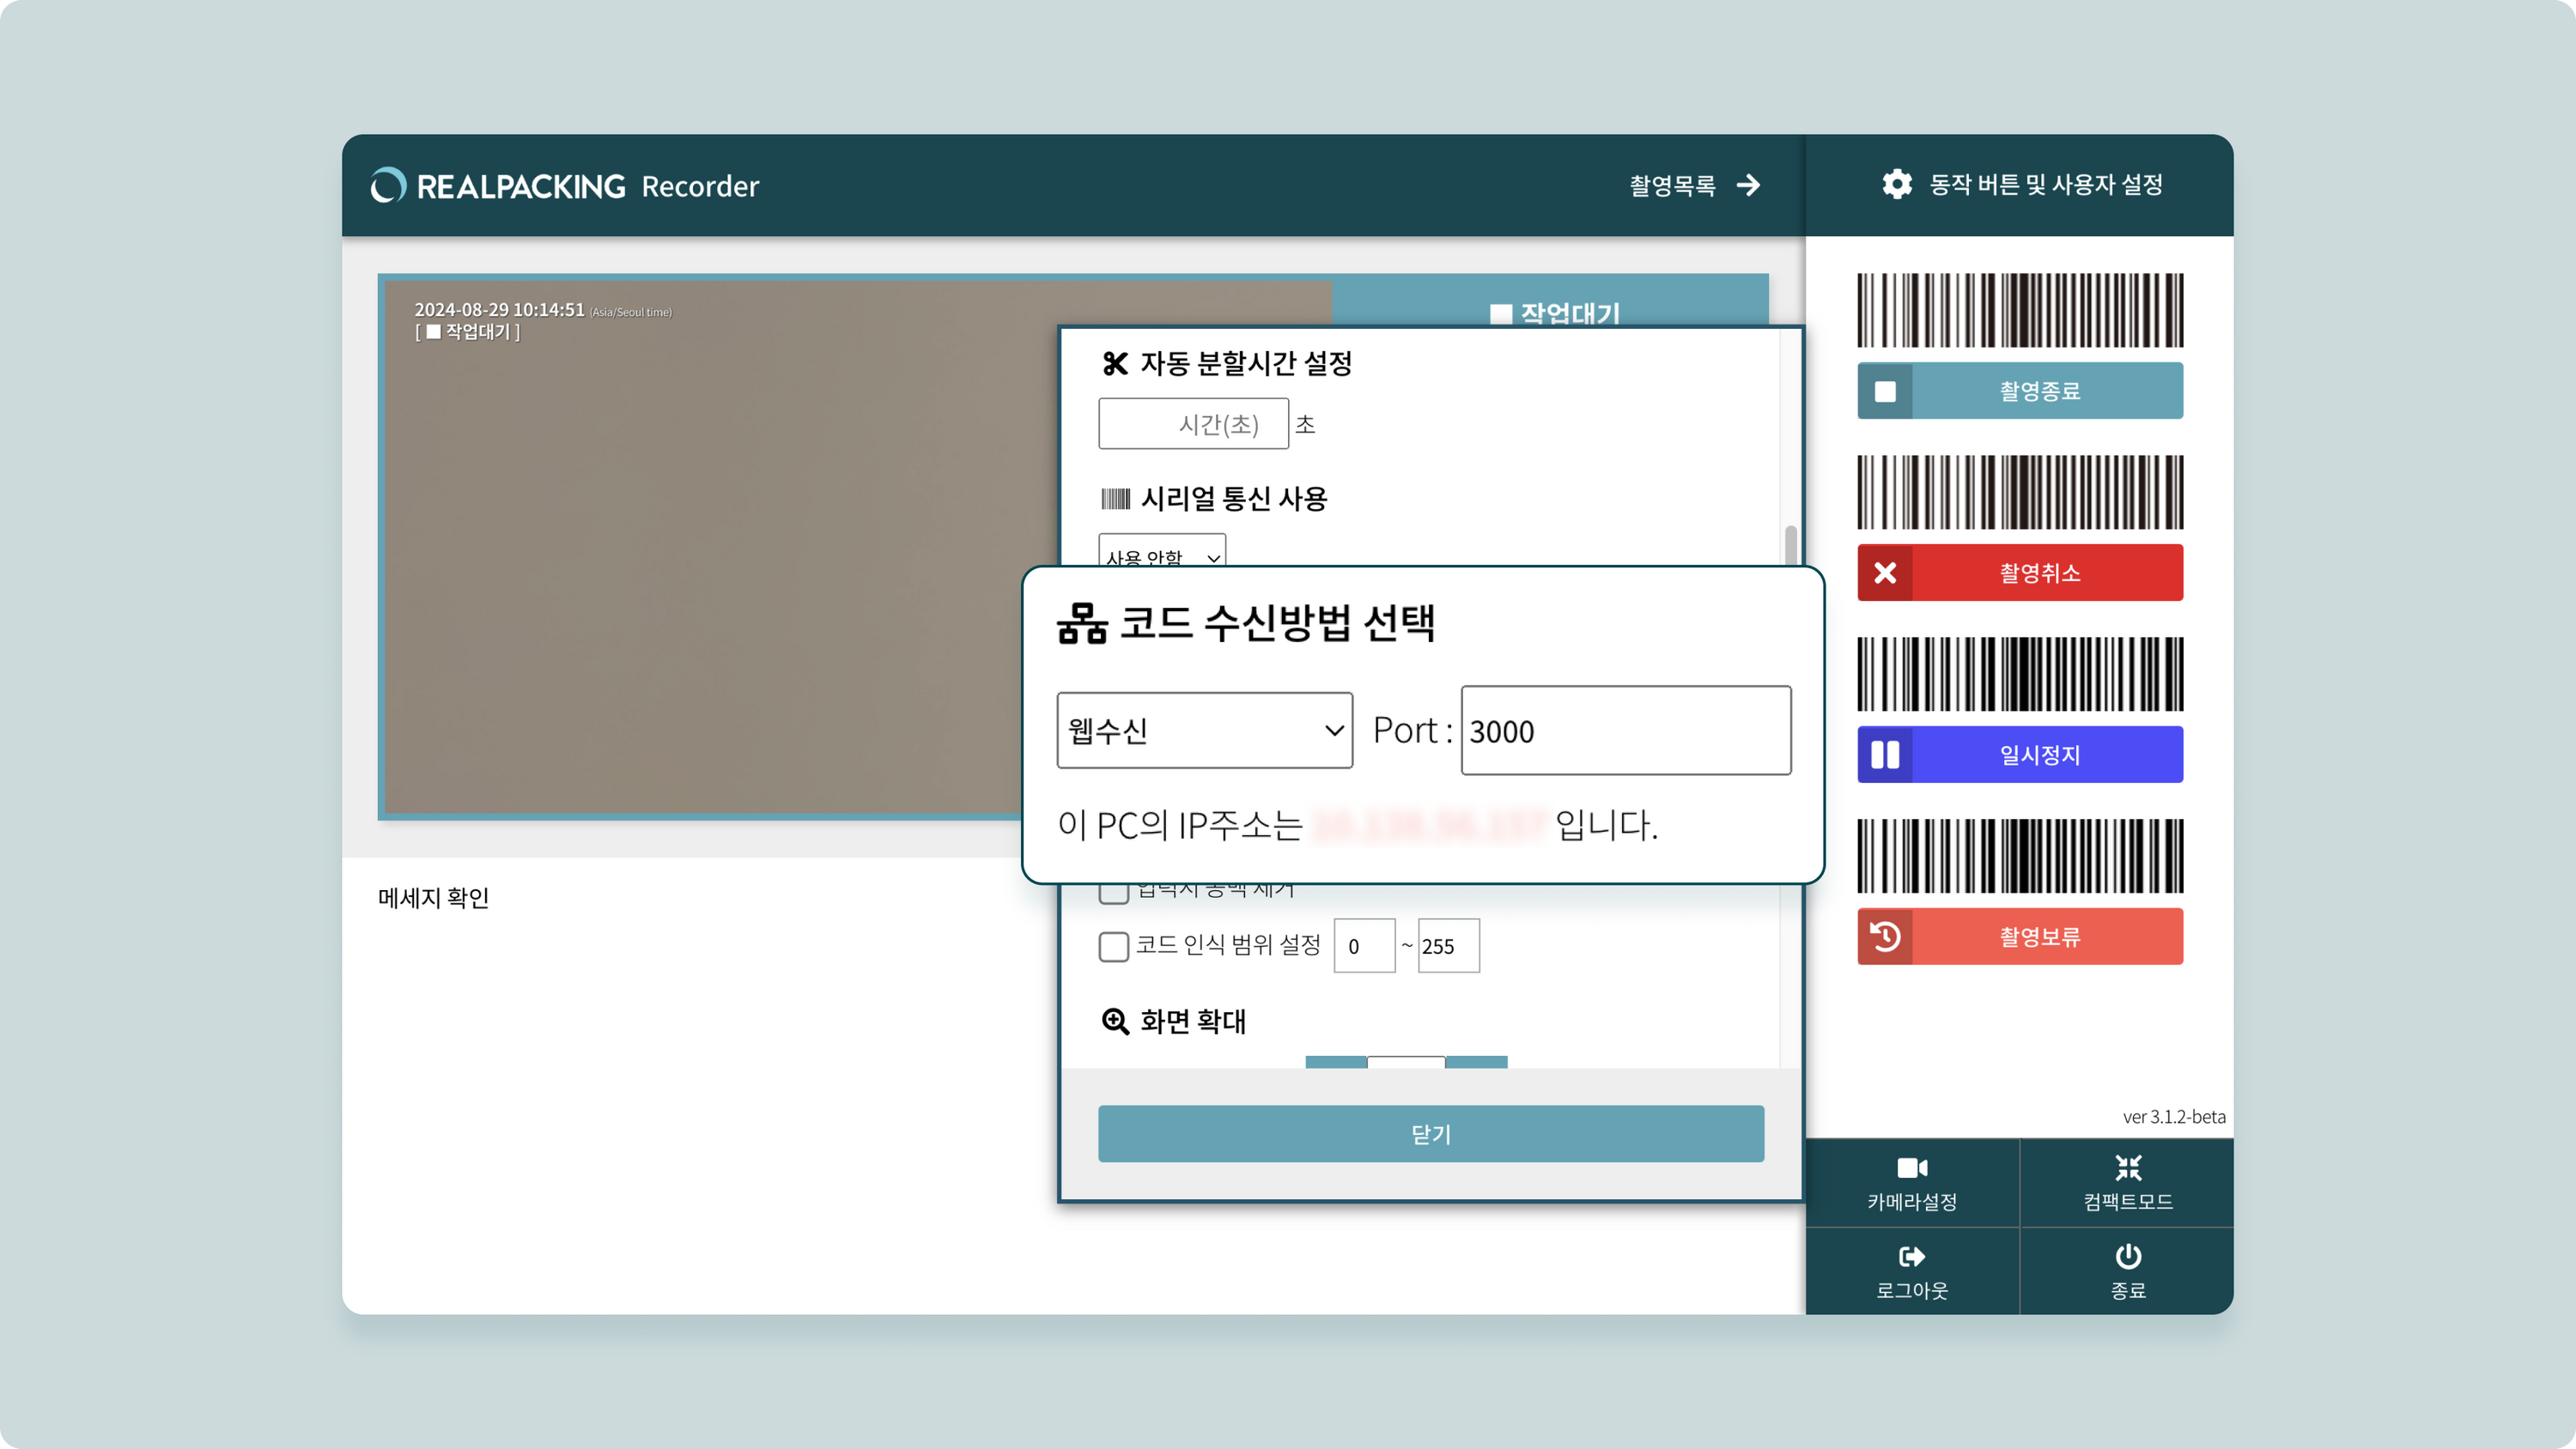This screenshot has width=2576, height=1449.
Task: Click the 종료 power icon
Action: coord(2128,1256)
